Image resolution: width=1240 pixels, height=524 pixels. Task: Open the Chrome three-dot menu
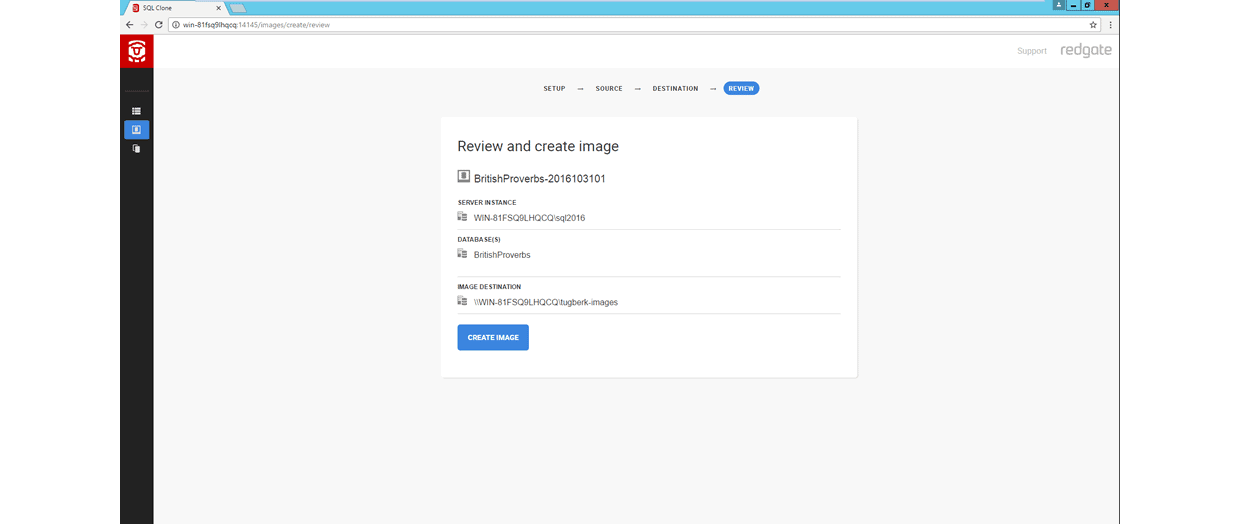pos(1110,24)
